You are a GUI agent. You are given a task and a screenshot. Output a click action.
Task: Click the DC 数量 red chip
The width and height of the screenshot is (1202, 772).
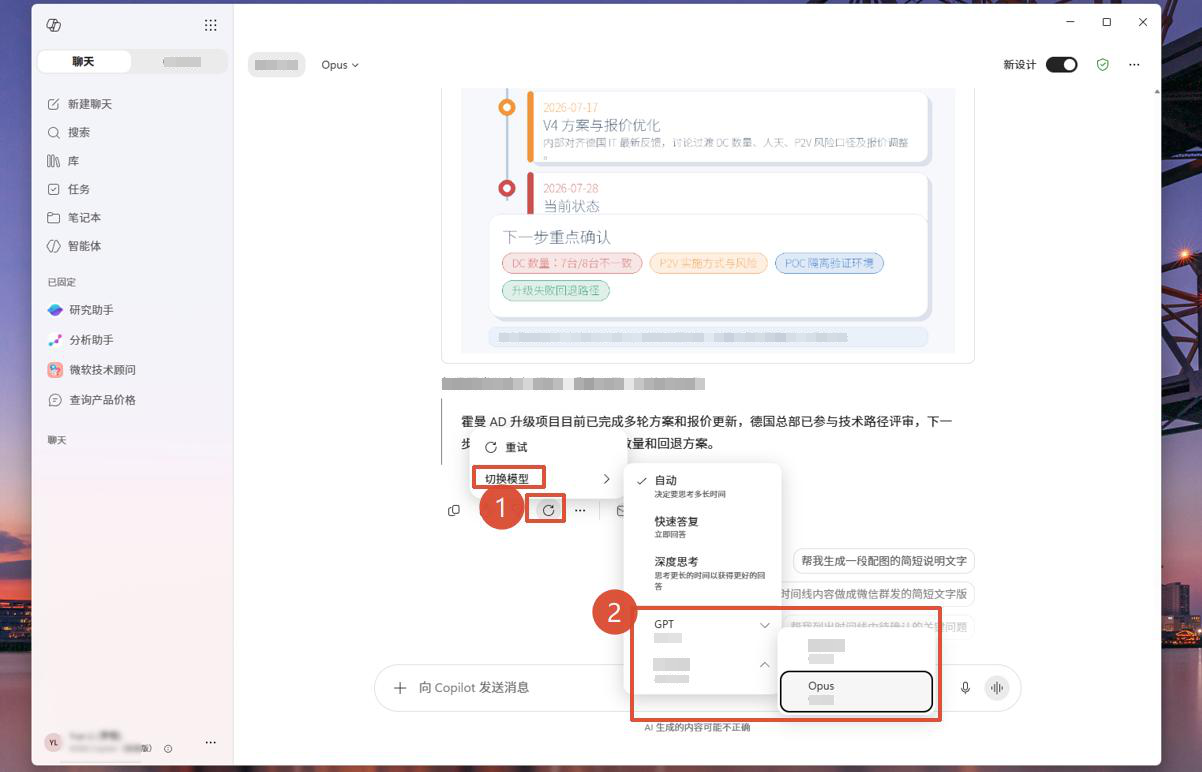coord(572,263)
